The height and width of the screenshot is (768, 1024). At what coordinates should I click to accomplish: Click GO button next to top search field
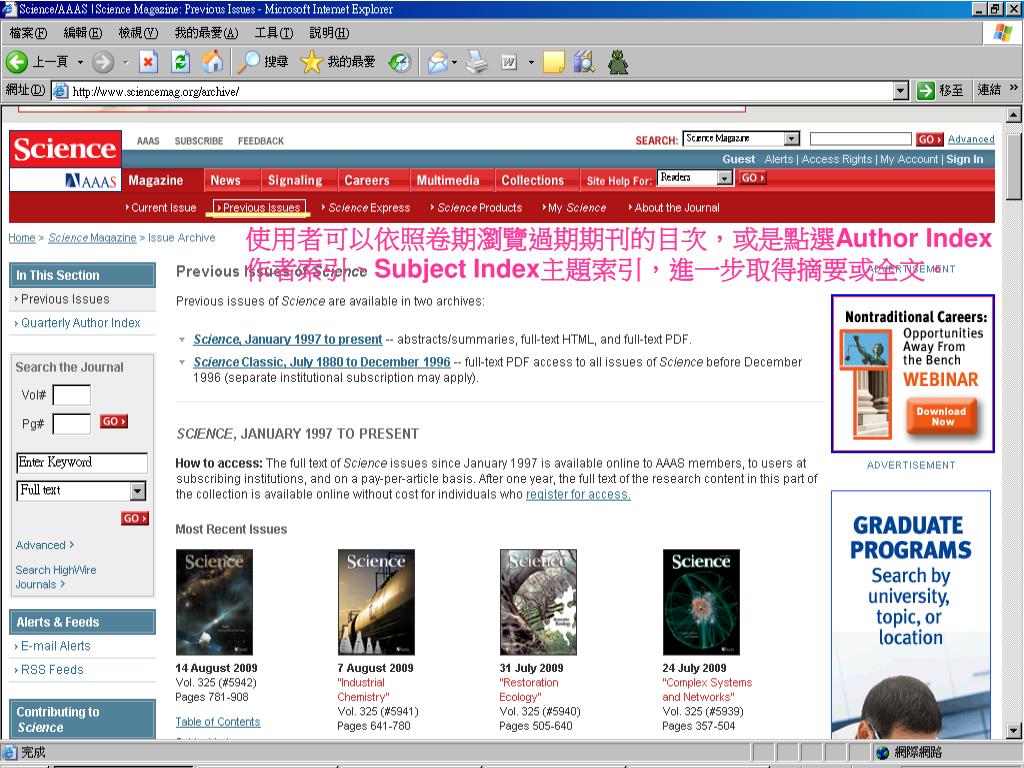pyautogui.click(x=929, y=139)
